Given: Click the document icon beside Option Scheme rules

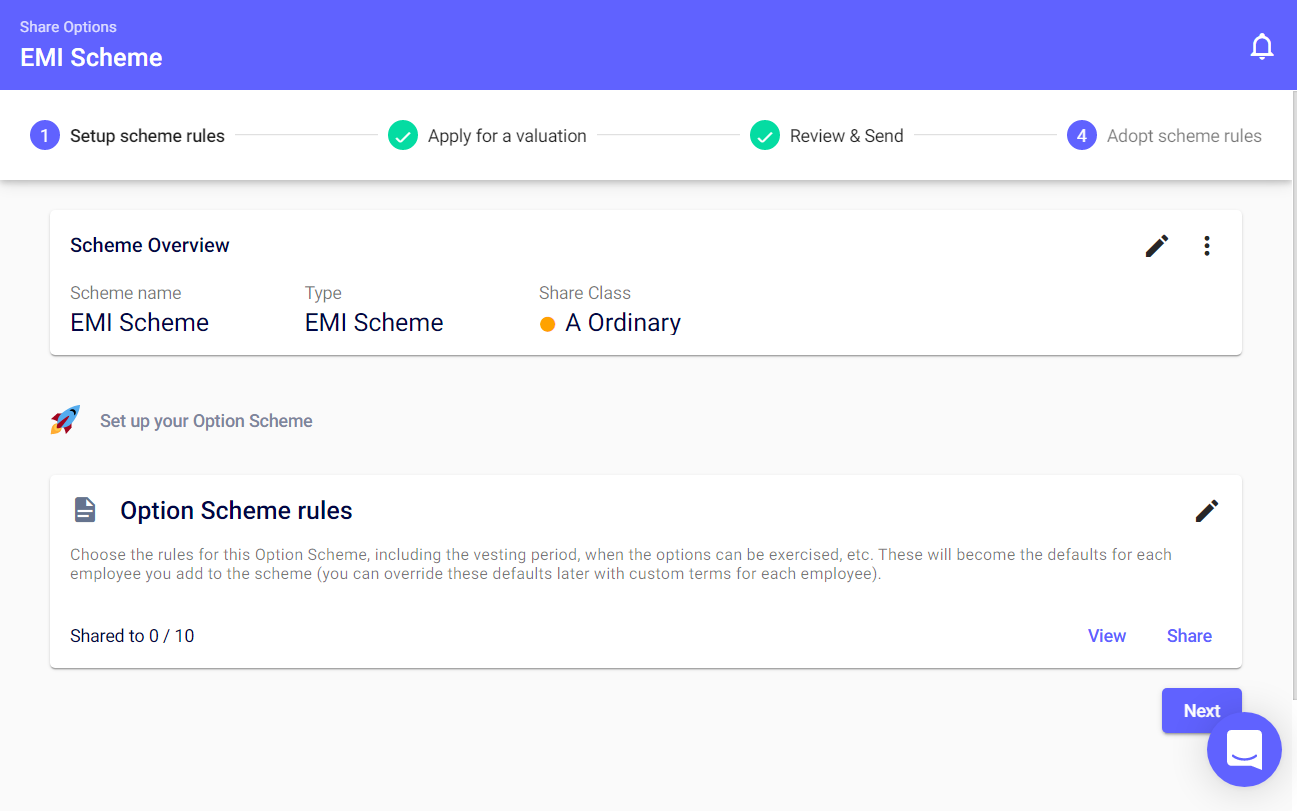Looking at the screenshot, I should tap(84, 509).
